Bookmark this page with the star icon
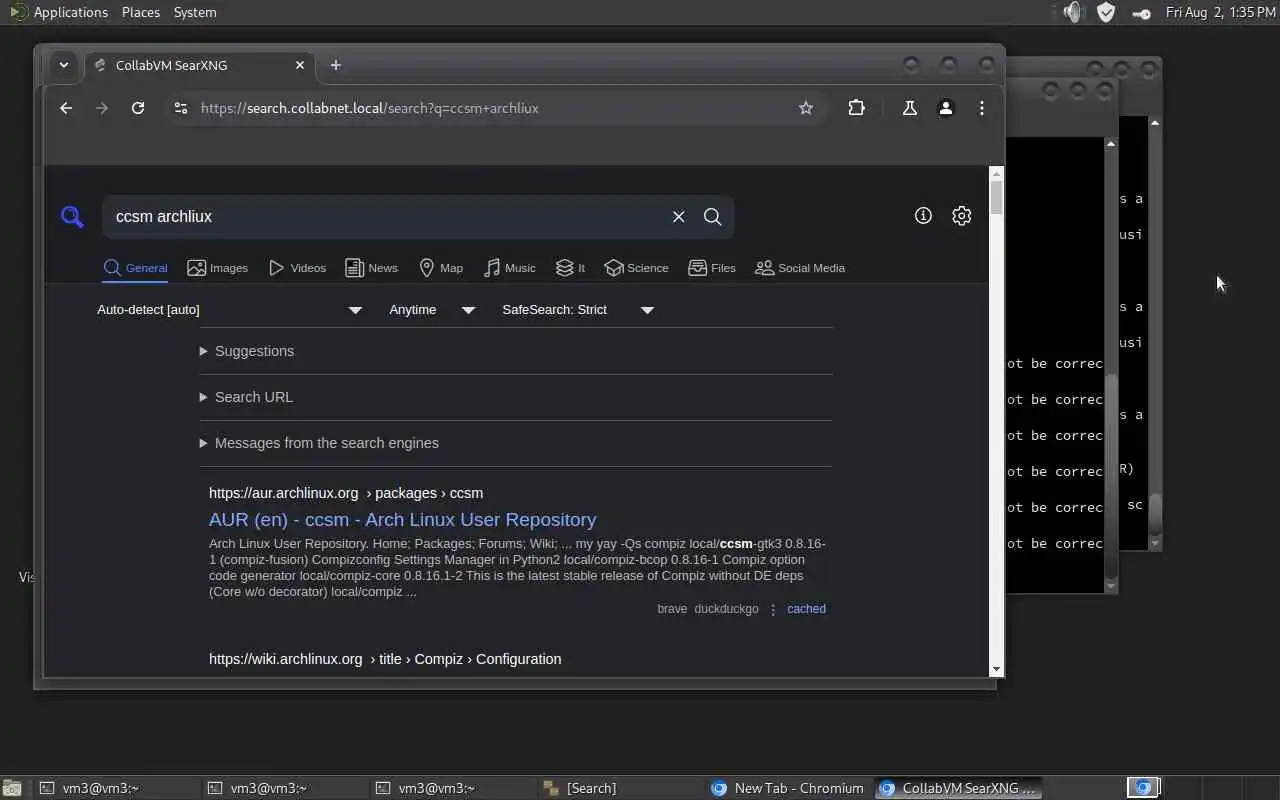1280x800 pixels. pyautogui.click(x=806, y=108)
